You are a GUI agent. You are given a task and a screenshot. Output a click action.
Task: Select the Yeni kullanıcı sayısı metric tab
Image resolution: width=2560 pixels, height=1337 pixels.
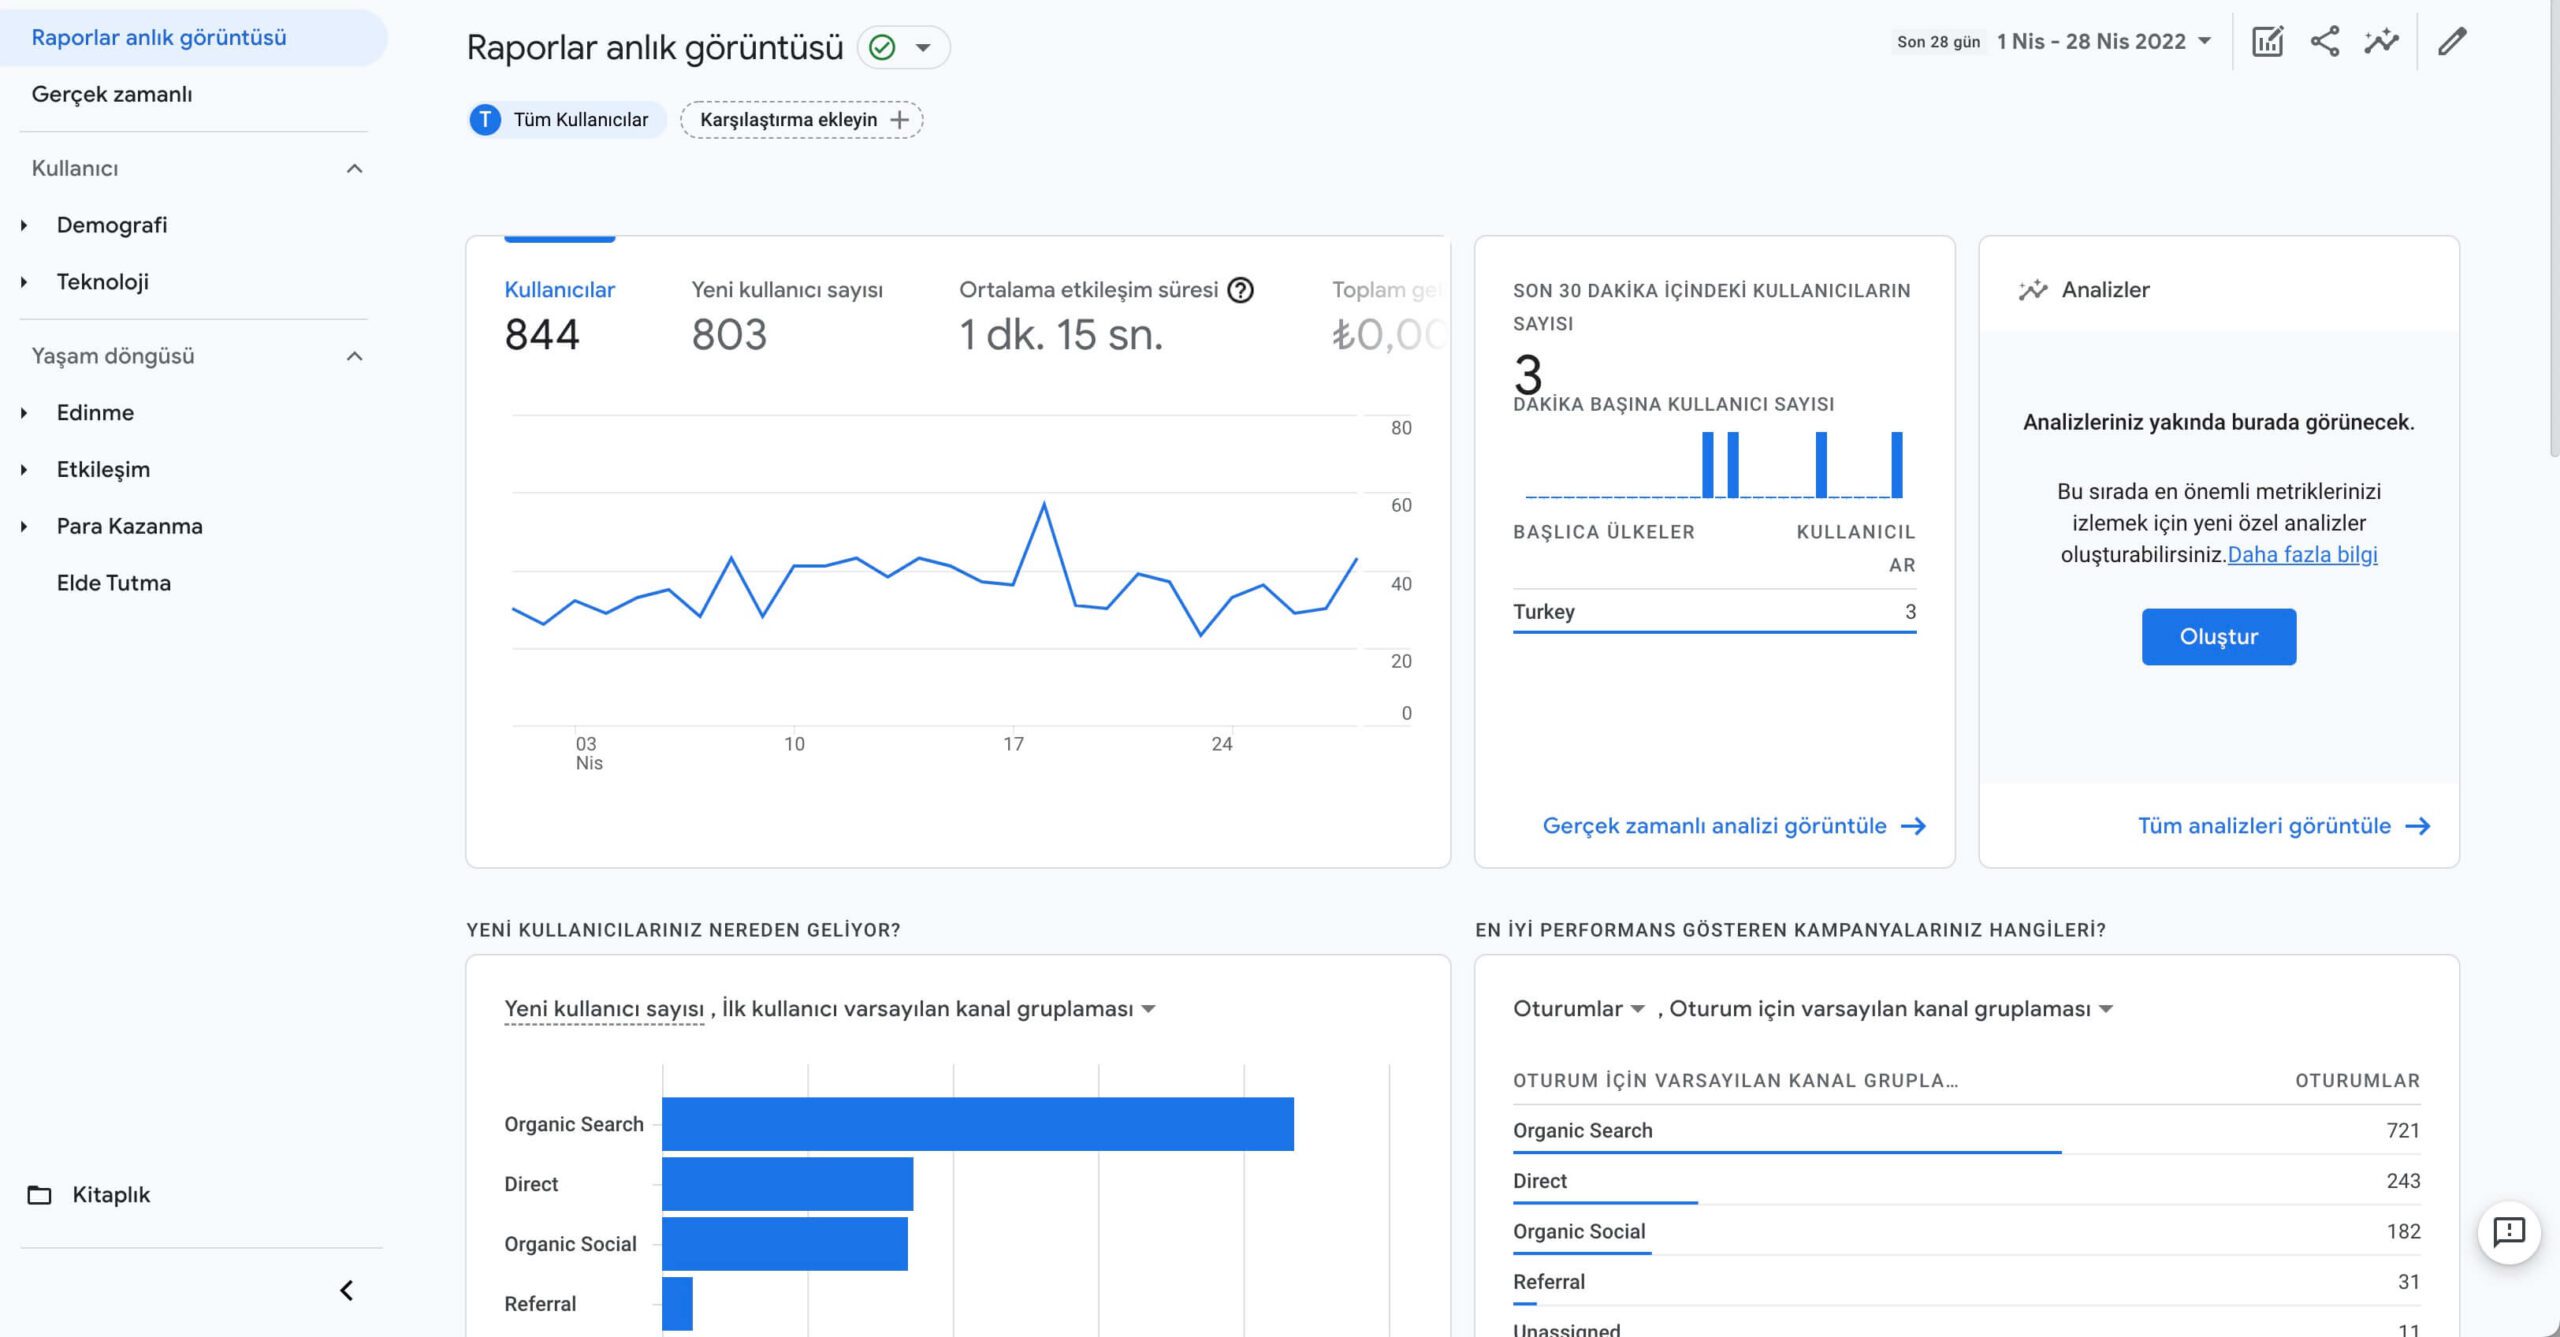(787, 318)
